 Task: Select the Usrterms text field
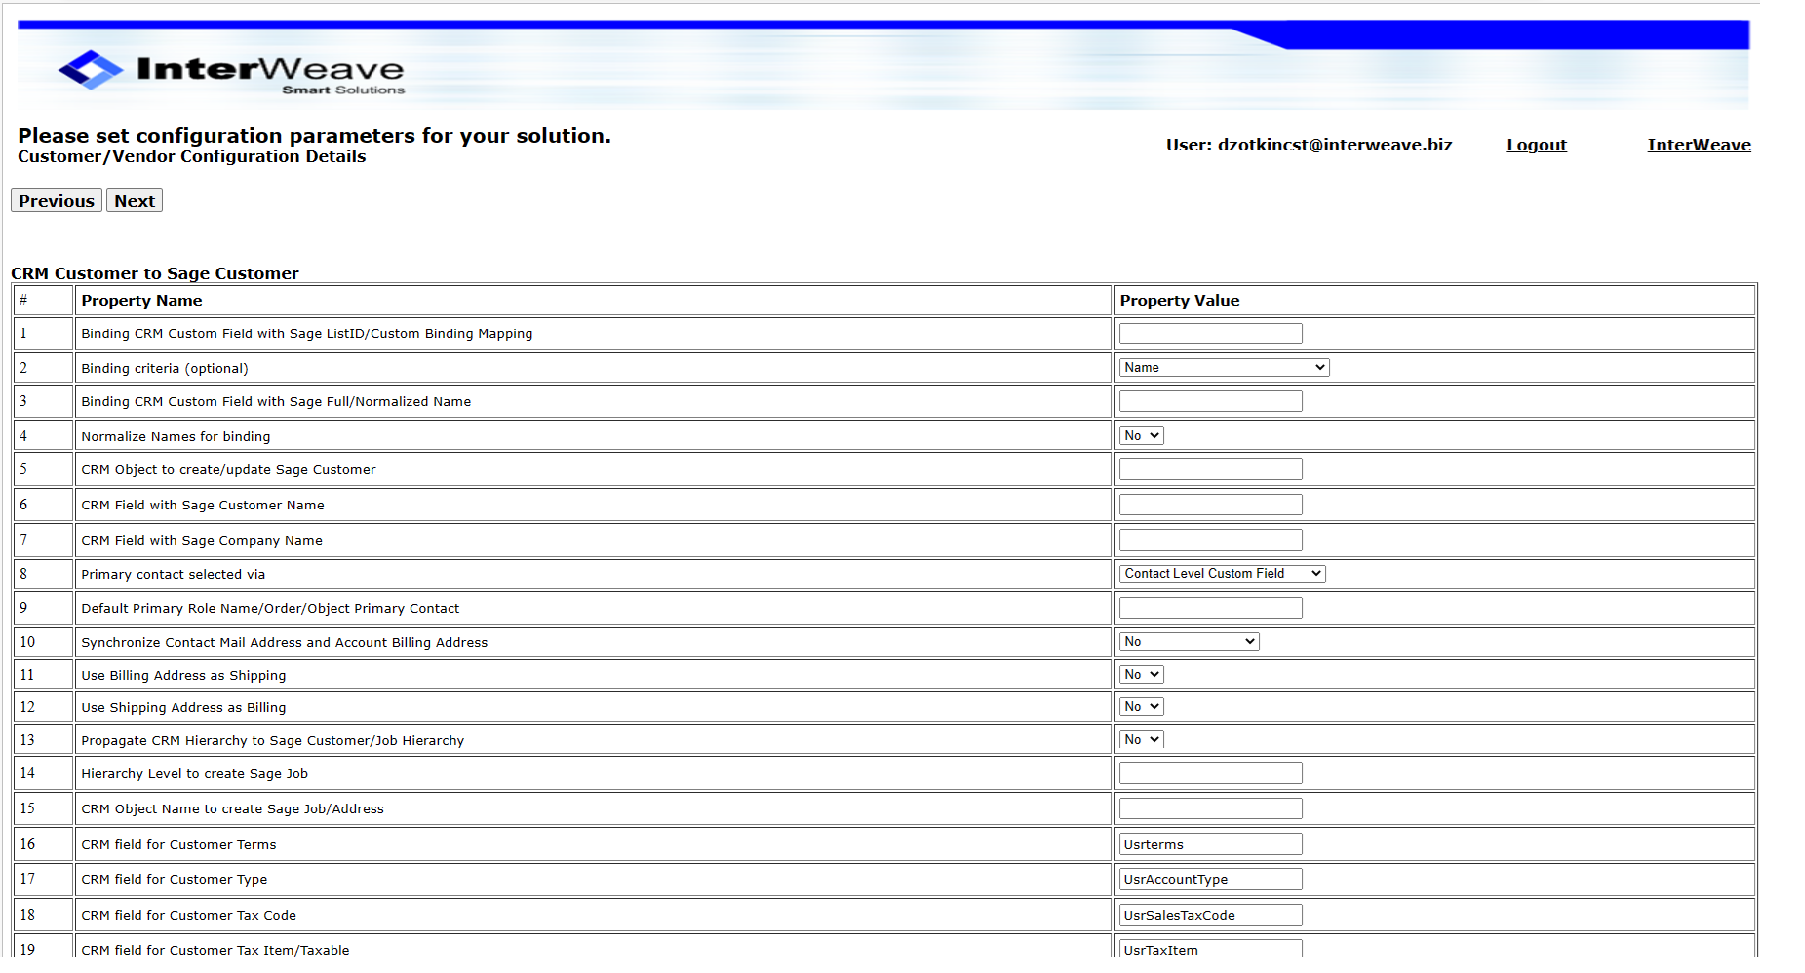point(1210,843)
